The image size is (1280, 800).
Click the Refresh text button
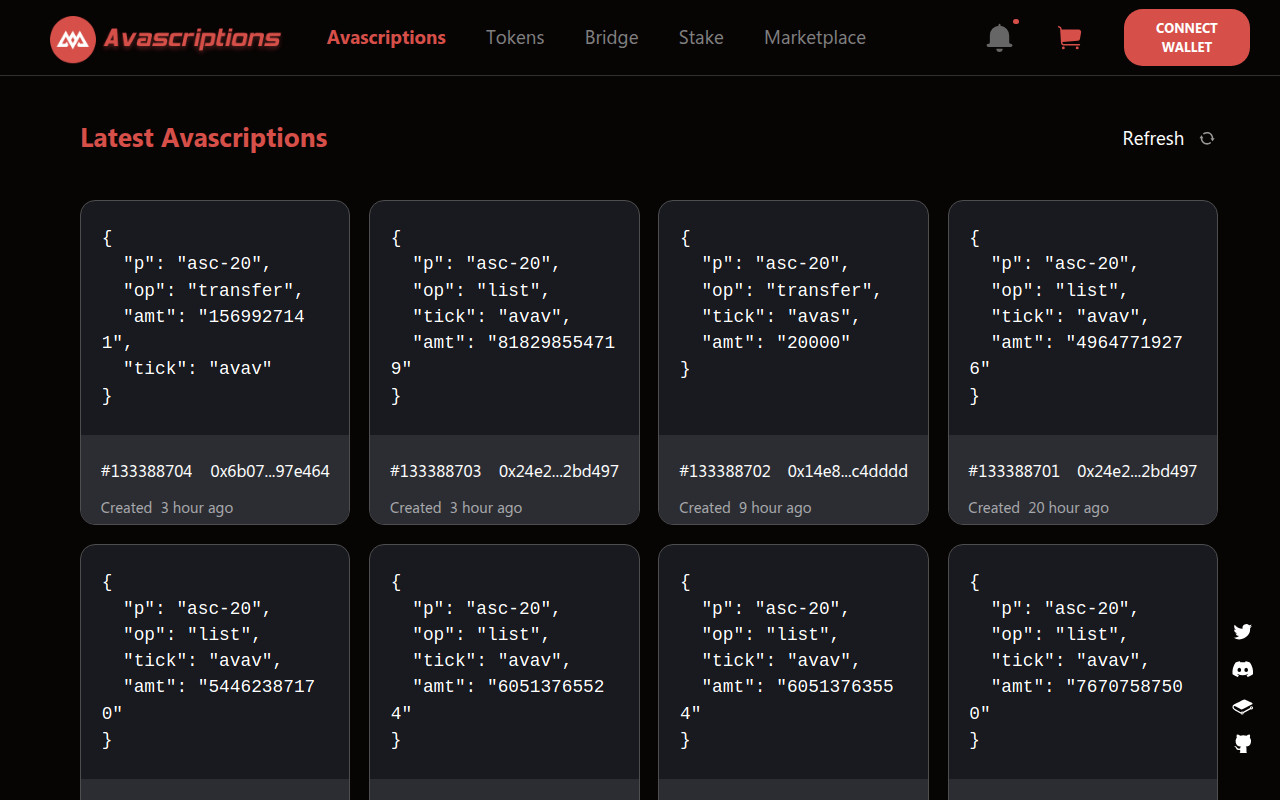coord(1153,138)
